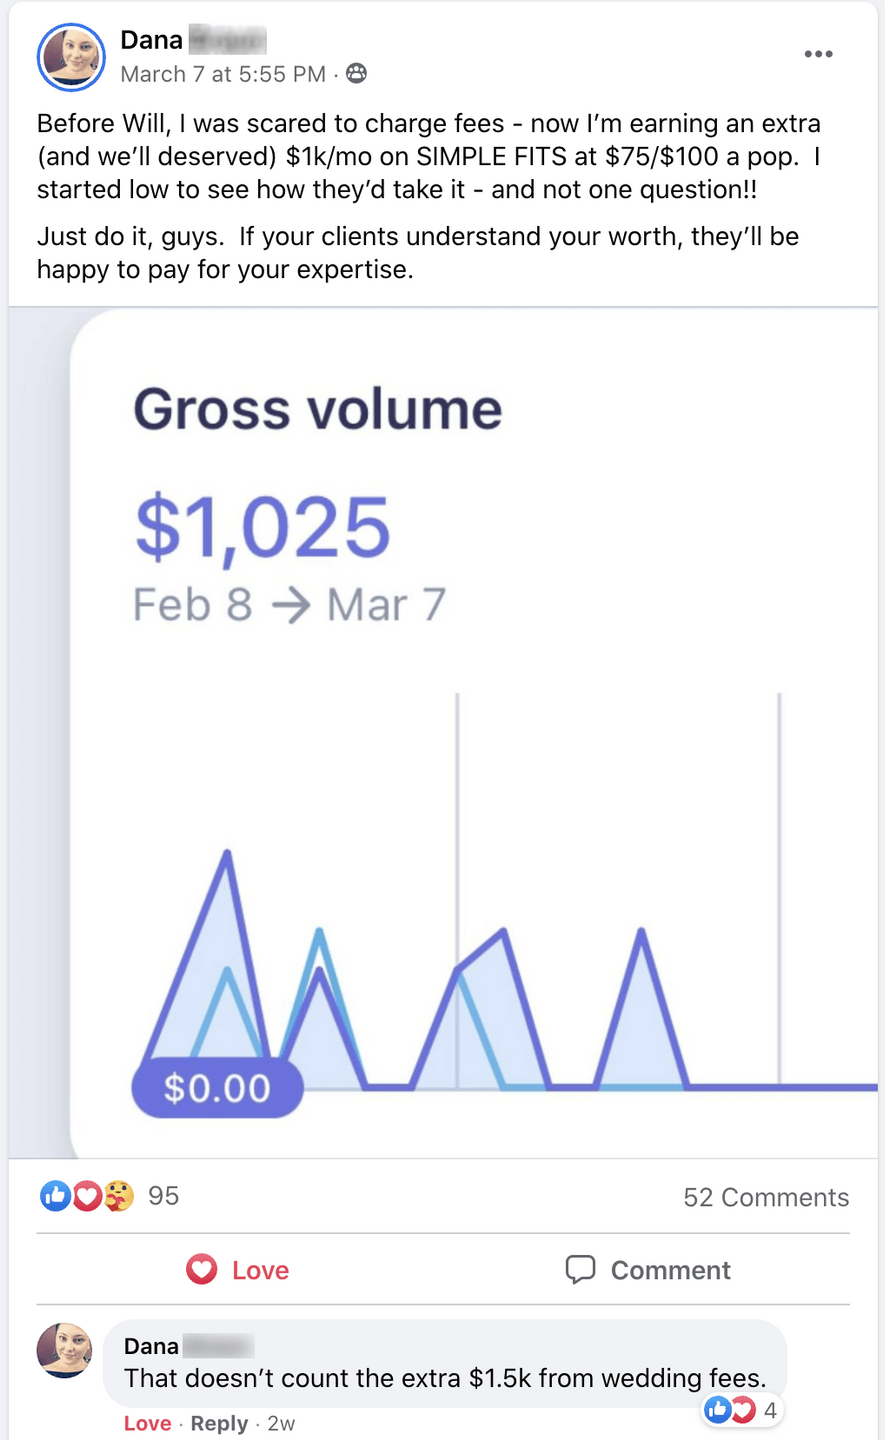The image size is (885, 1440).
Task: Toggle the Love reaction on the post
Action: pyautogui.click(x=238, y=1270)
